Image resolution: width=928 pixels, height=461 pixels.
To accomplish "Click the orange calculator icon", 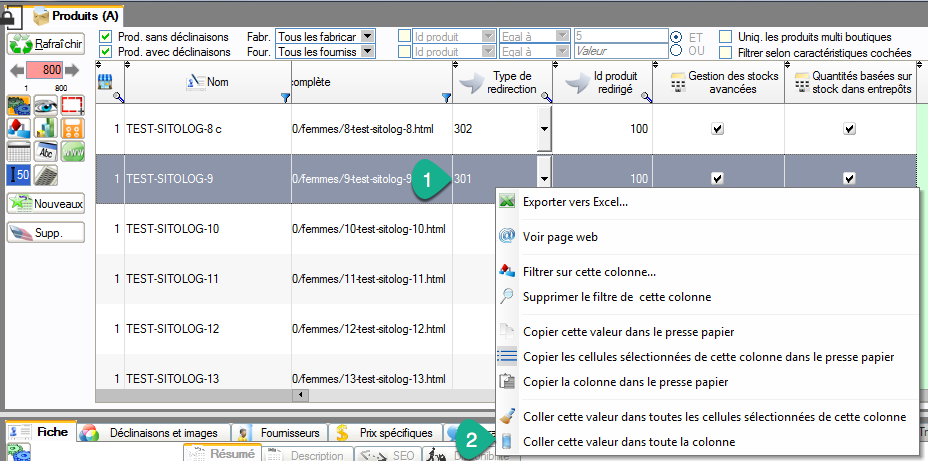I will coord(72,128).
